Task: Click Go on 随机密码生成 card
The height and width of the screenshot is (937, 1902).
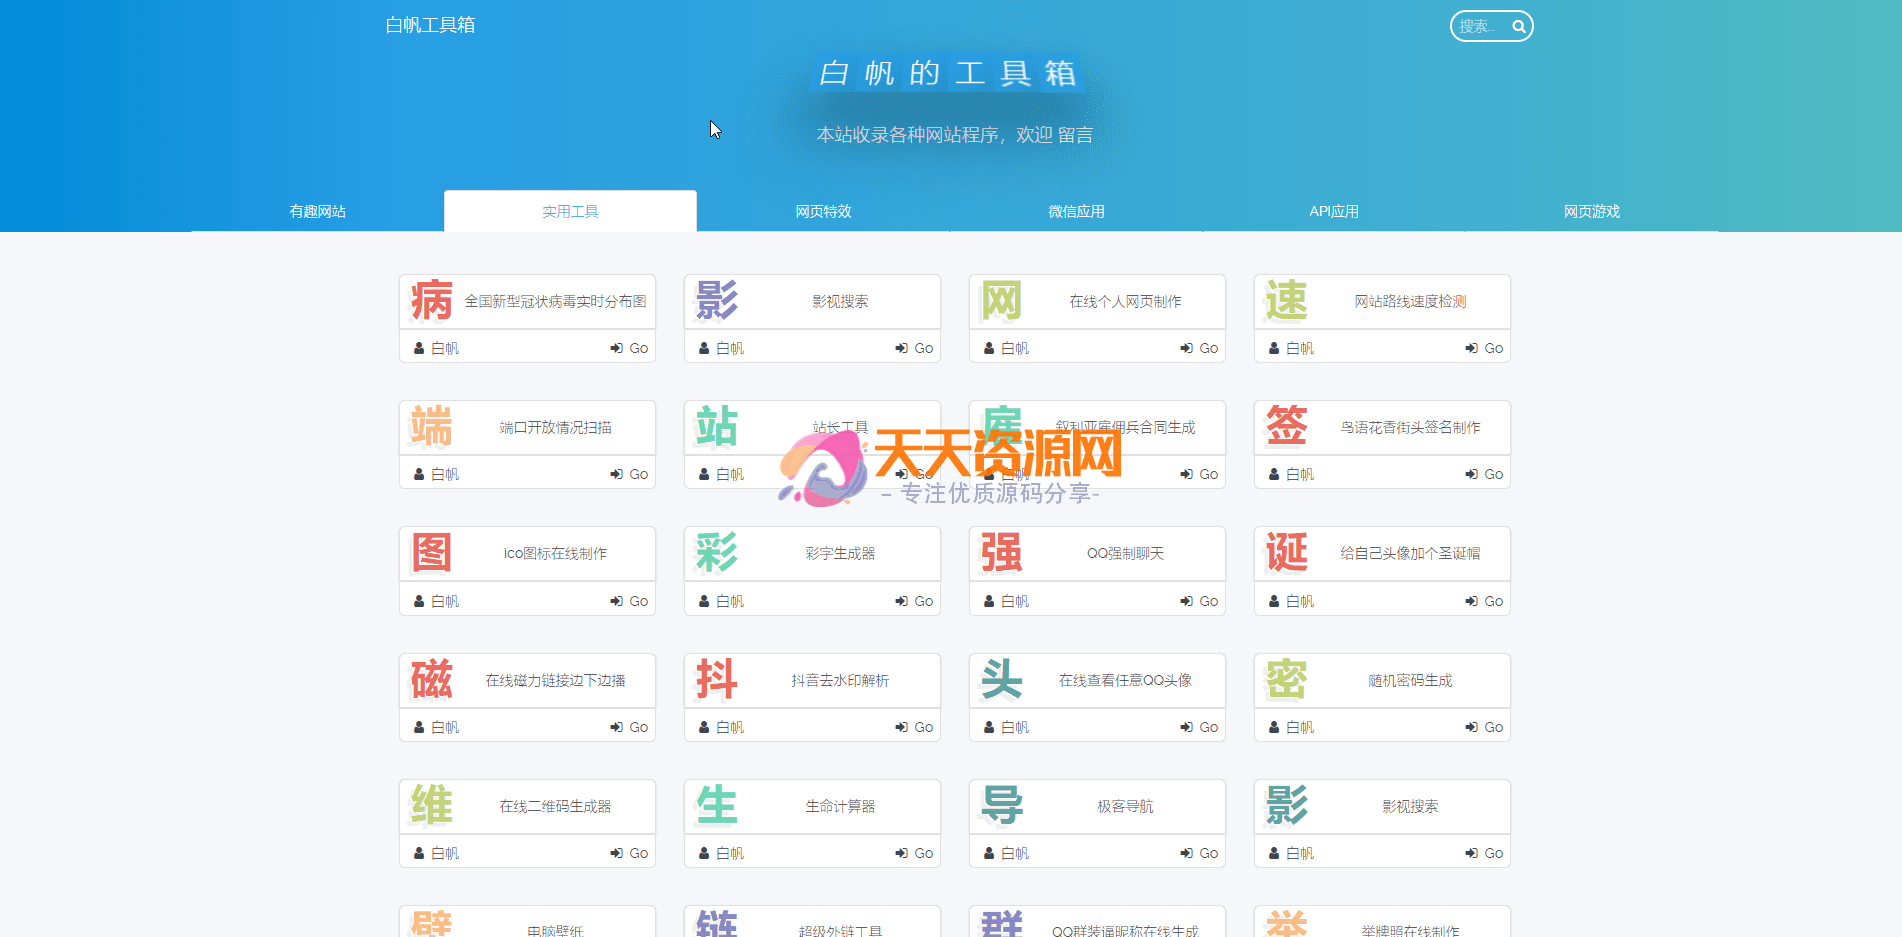Action: (x=1484, y=727)
